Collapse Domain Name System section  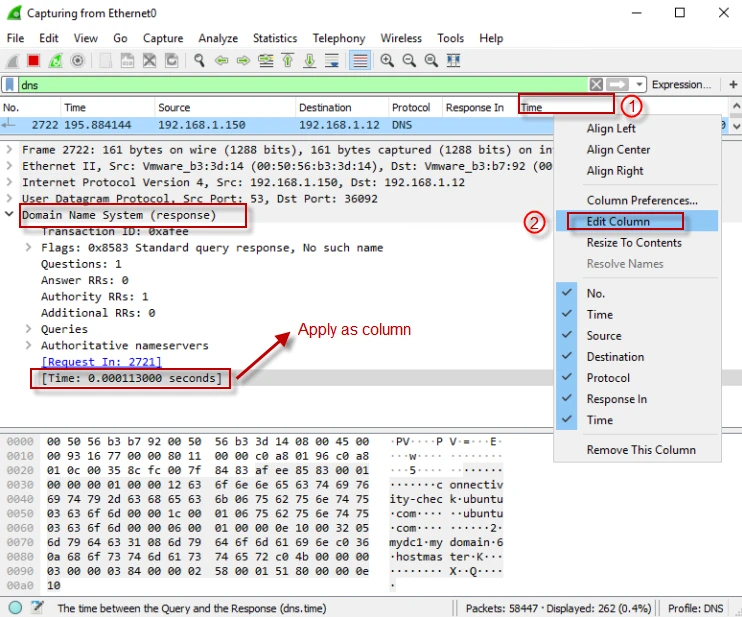coord(10,215)
